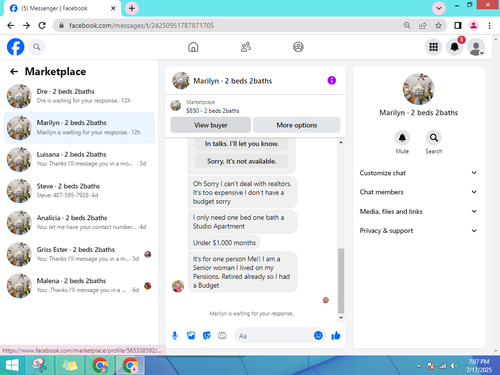
Task: Expand Chat members section
Action: (x=418, y=192)
